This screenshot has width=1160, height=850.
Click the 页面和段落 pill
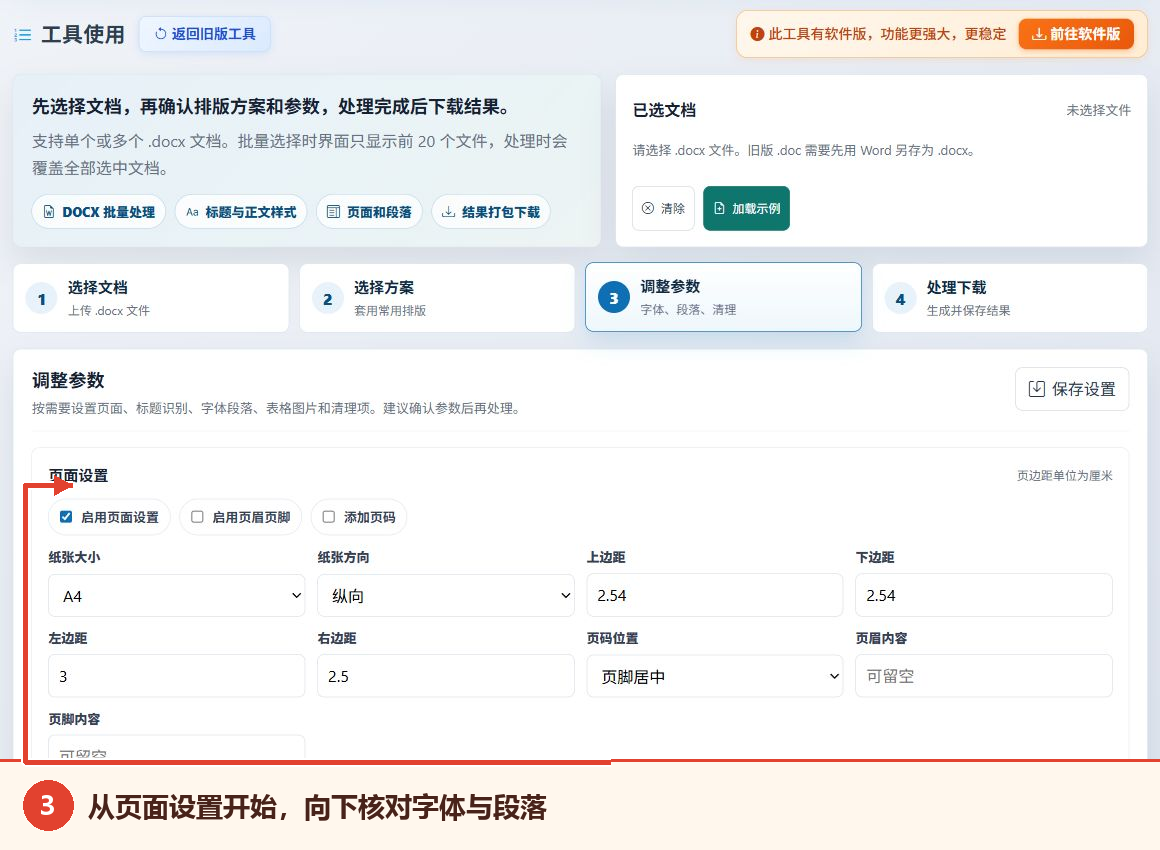[369, 212]
